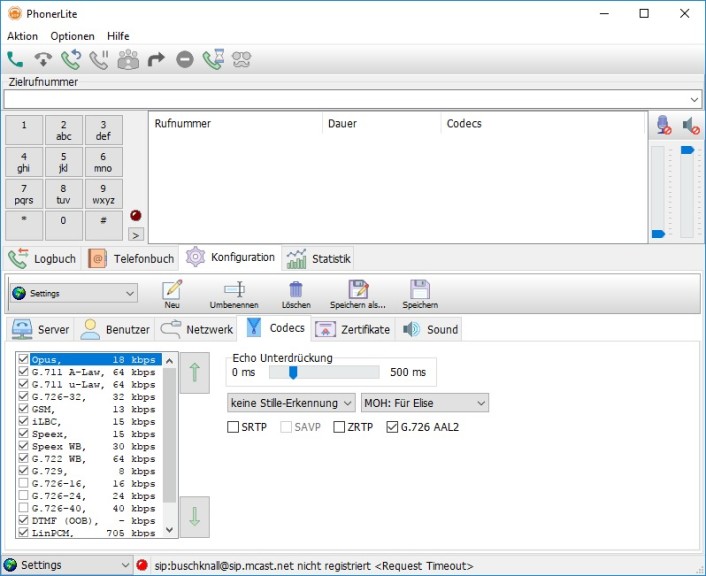Open the Optionen menu

[72, 36]
